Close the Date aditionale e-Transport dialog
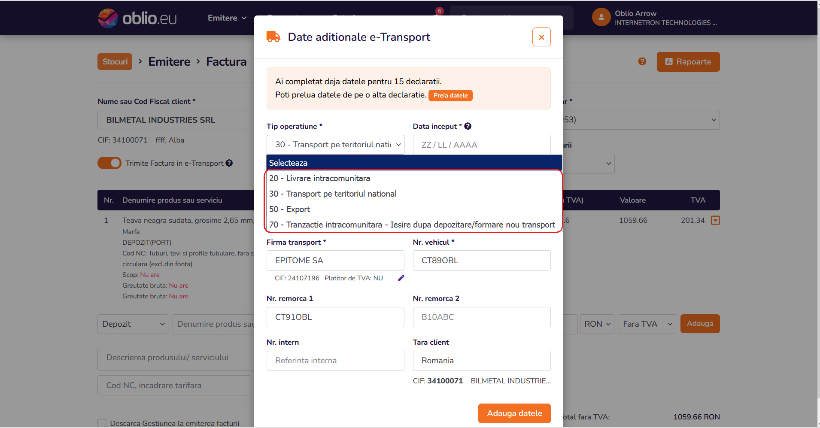The width and height of the screenshot is (820, 428). (x=541, y=37)
